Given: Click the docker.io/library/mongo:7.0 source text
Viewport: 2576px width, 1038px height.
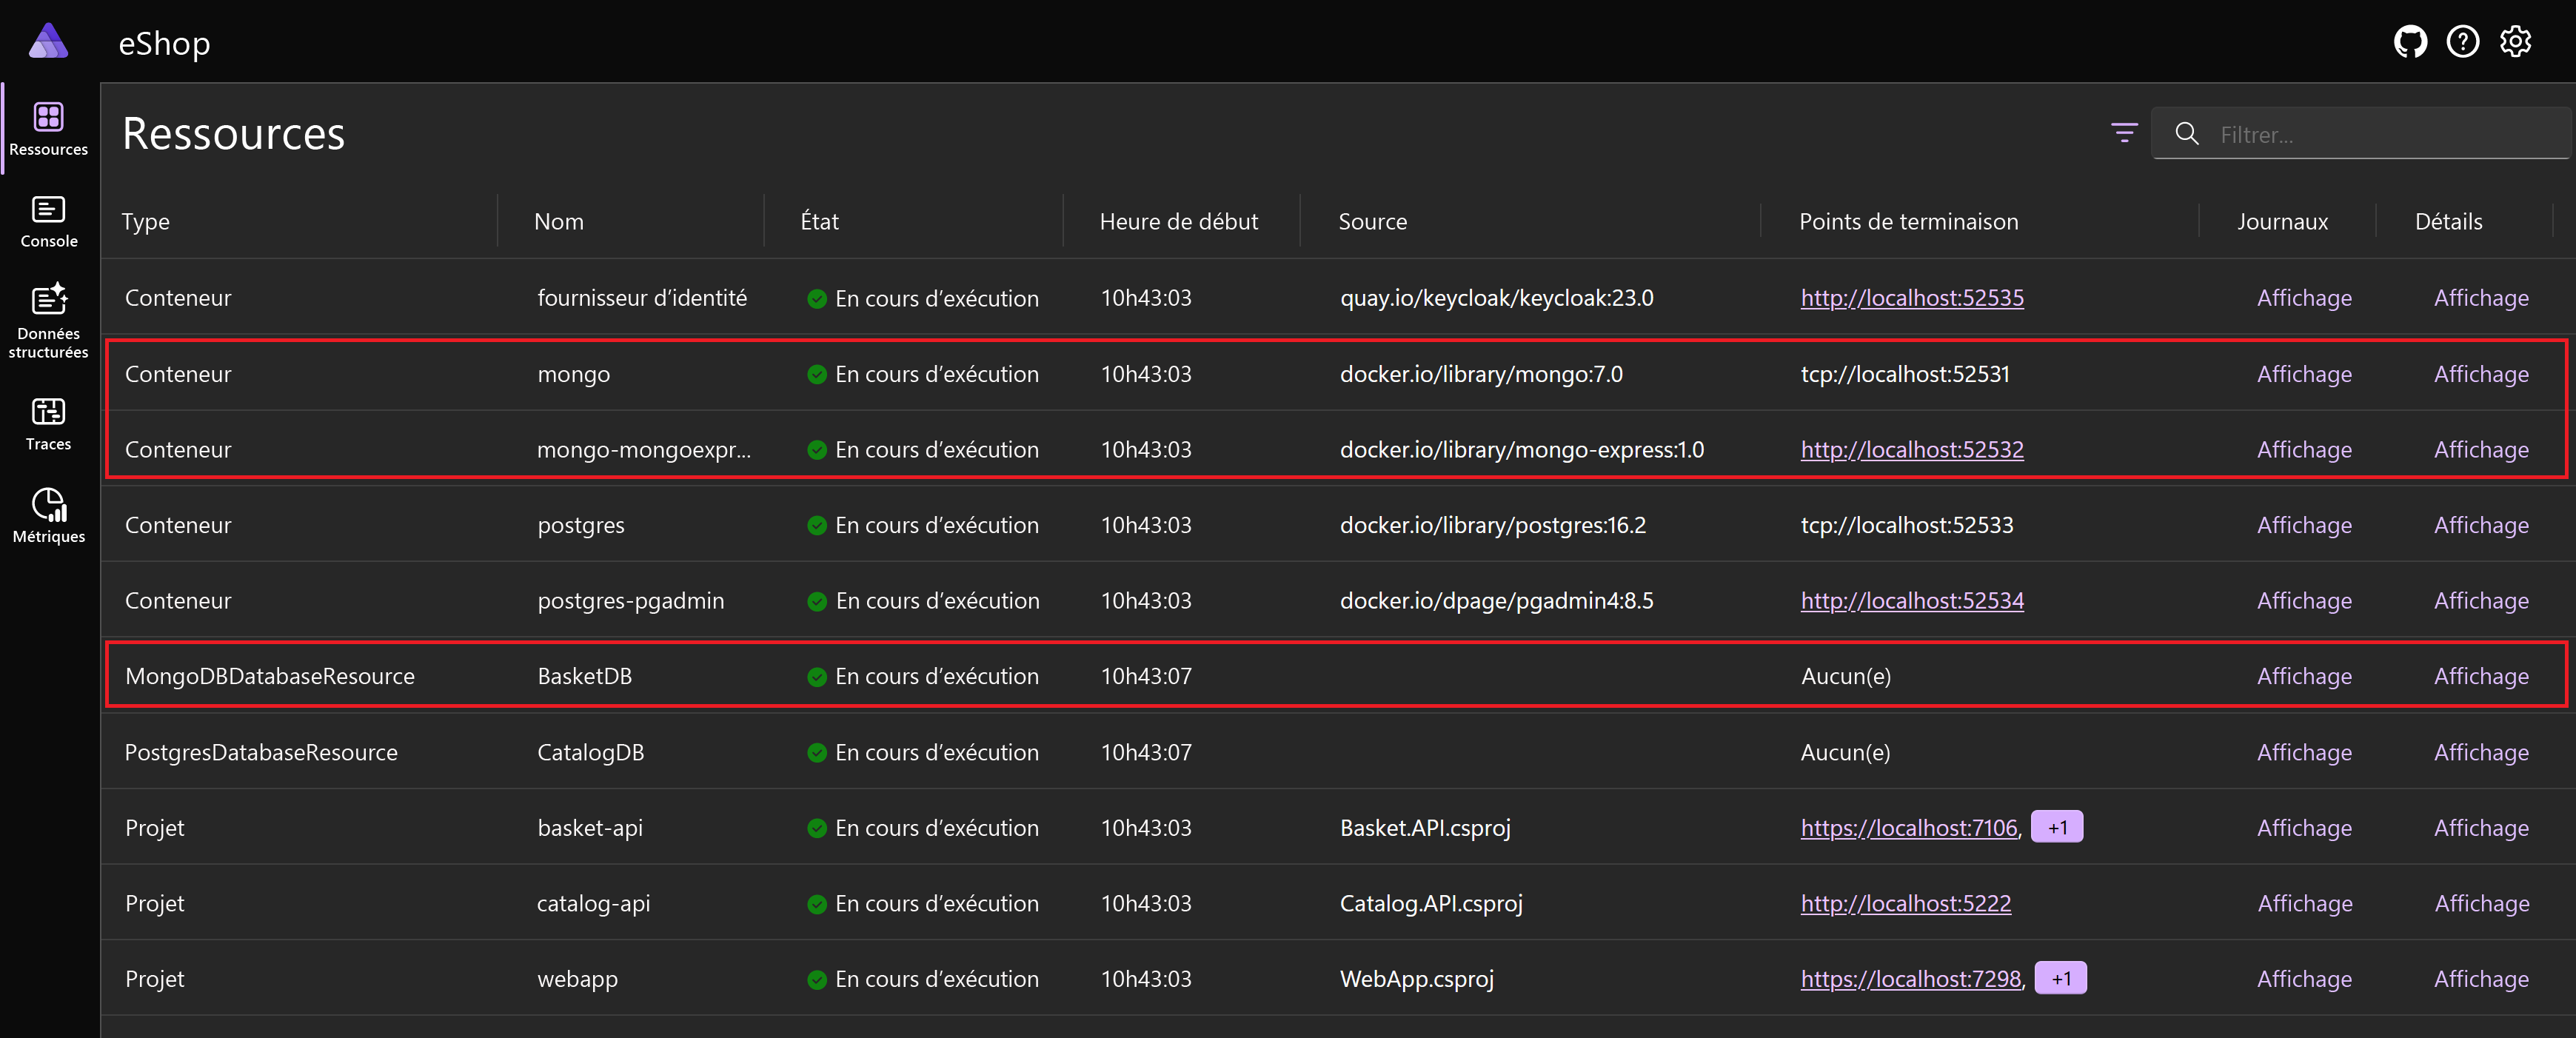Looking at the screenshot, I should tap(1481, 374).
